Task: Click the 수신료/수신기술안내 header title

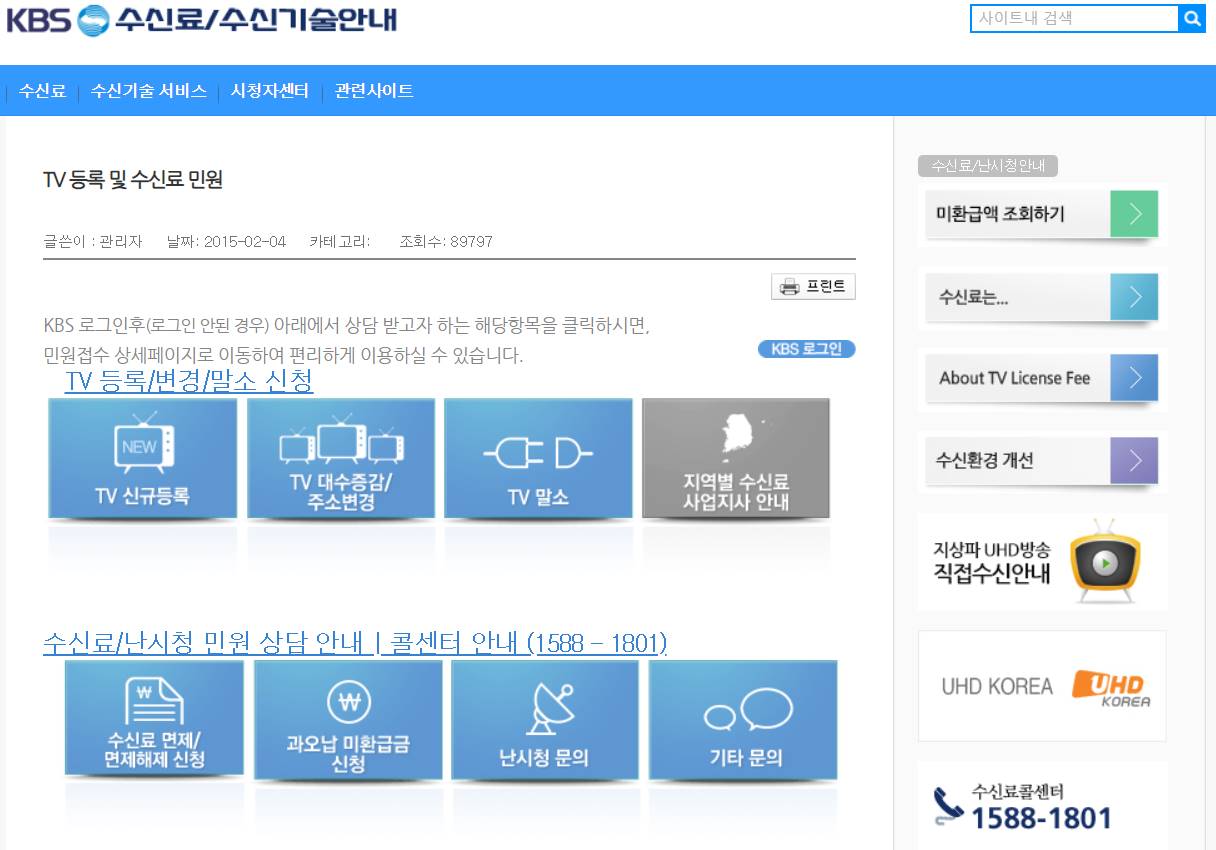Action: click(256, 19)
